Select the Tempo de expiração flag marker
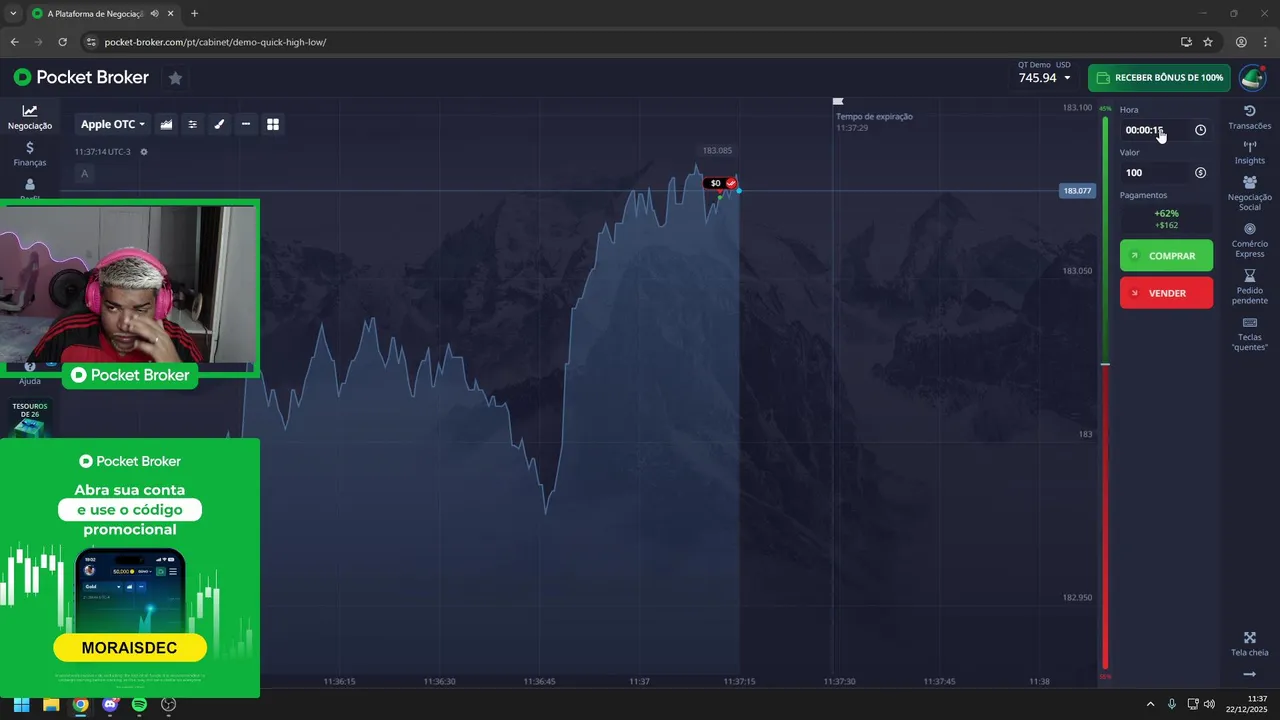Screen dimensions: 1280x720 coord(838,101)
